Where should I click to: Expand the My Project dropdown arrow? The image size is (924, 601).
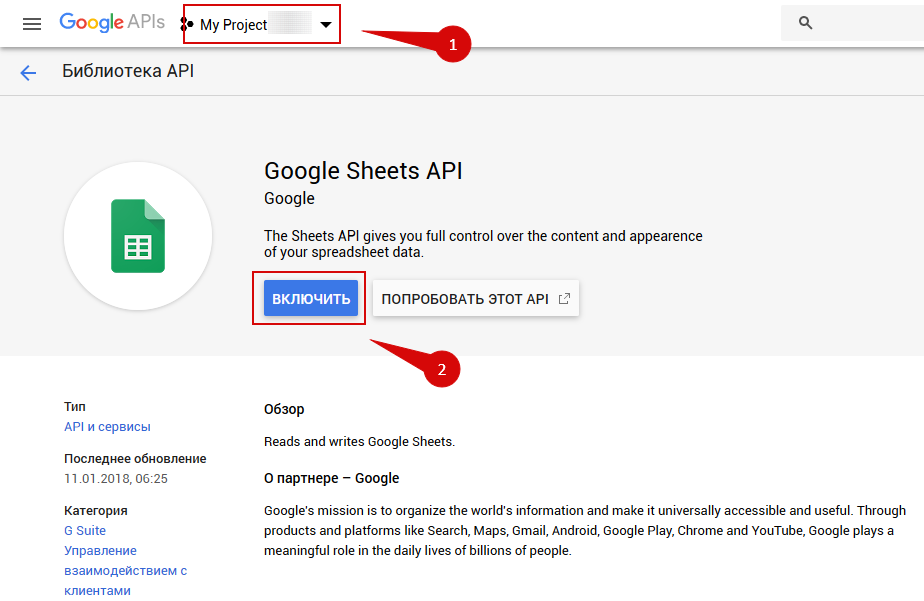[326, 25]
